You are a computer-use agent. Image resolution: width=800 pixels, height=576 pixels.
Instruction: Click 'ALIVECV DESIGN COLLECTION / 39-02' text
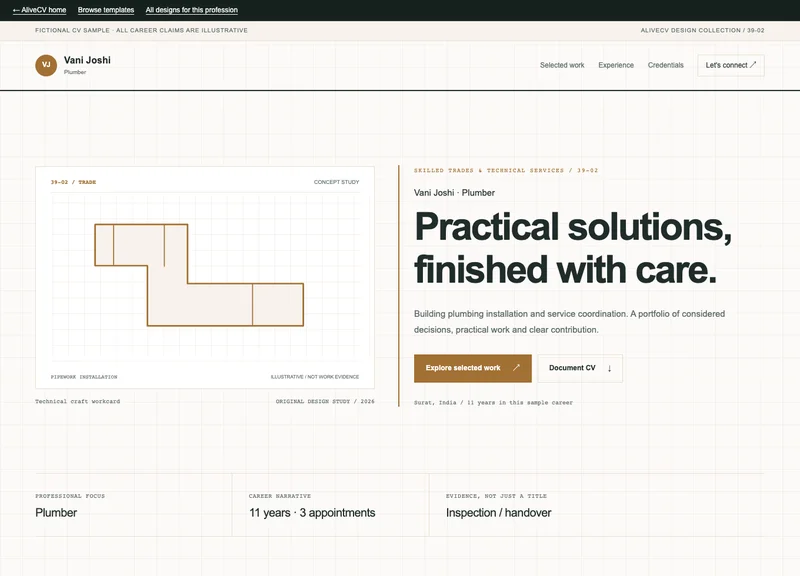coord(702,30)
